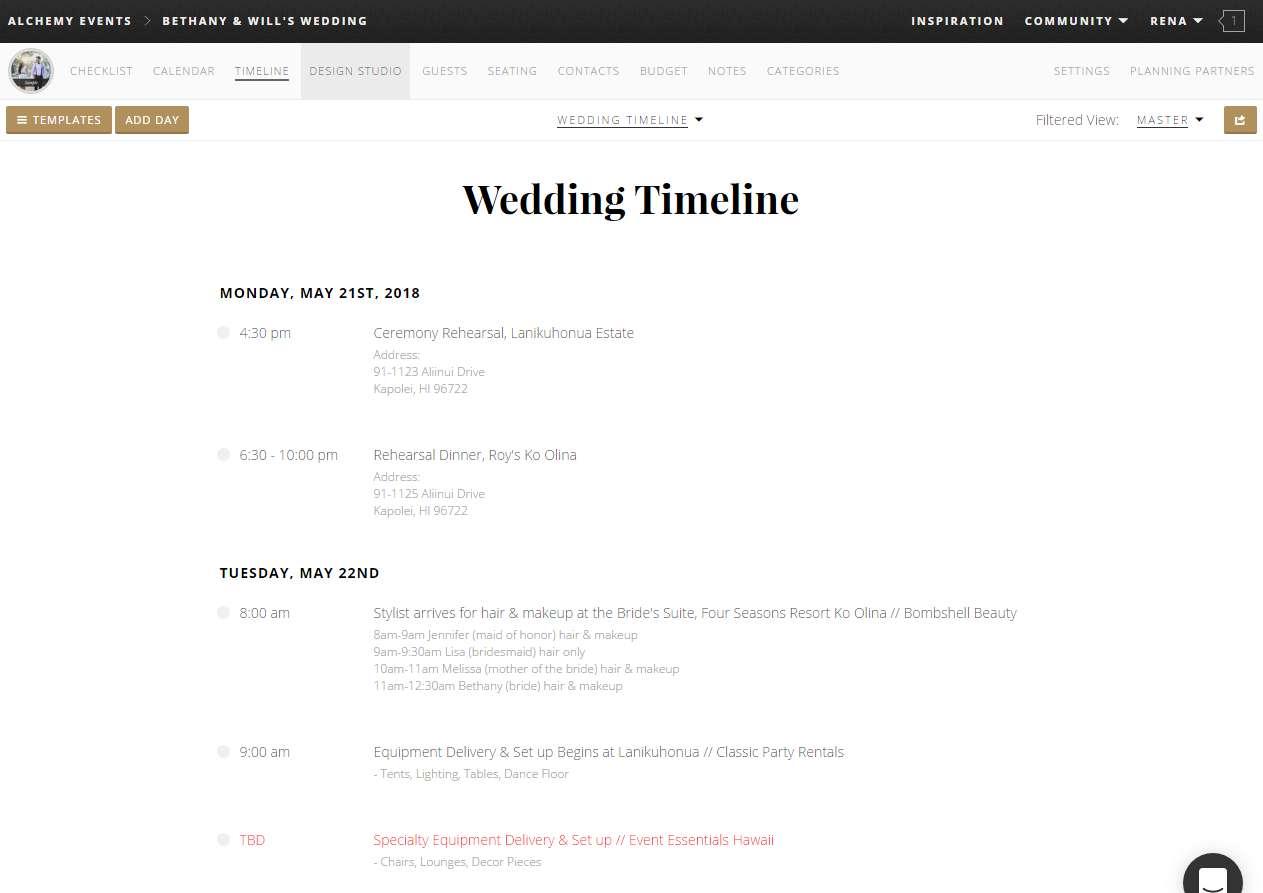Screen dimensions: 1263x893
Task: Open the Rena user account dropdown
Action: [x=1176, y=21]
